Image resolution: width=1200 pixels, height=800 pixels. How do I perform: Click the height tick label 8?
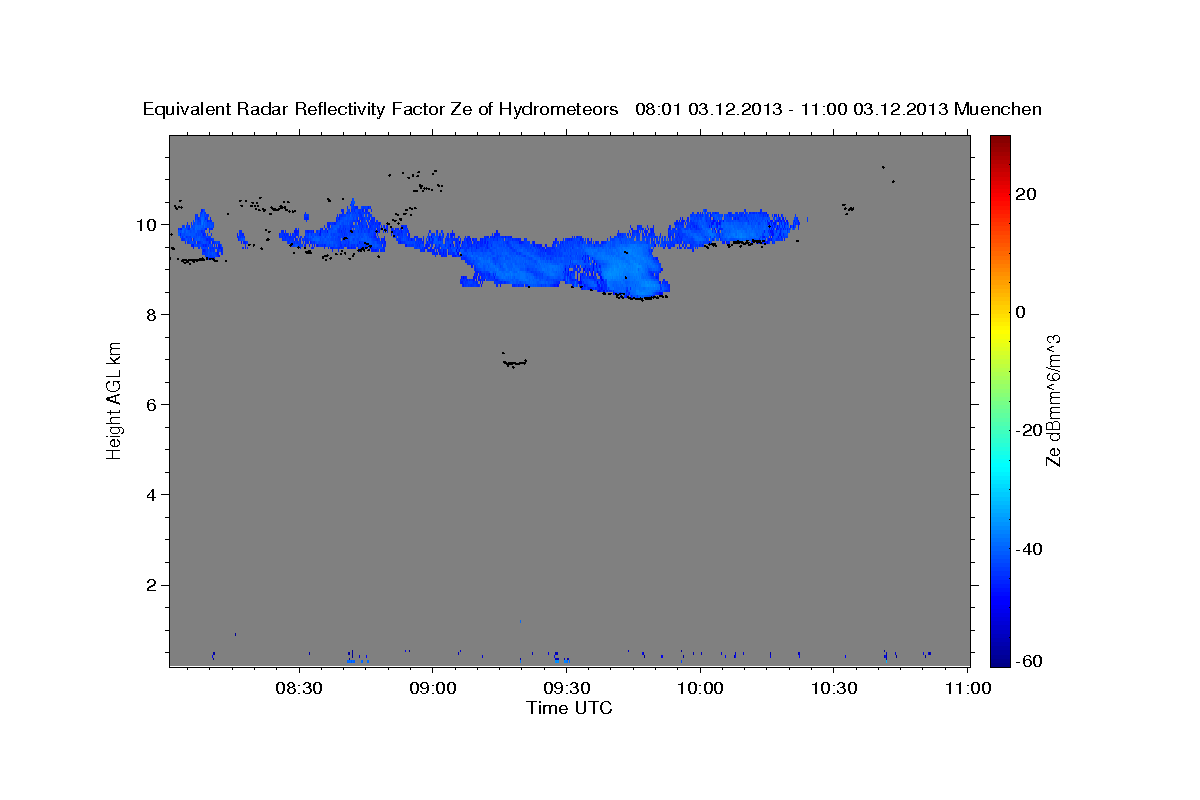152,315
